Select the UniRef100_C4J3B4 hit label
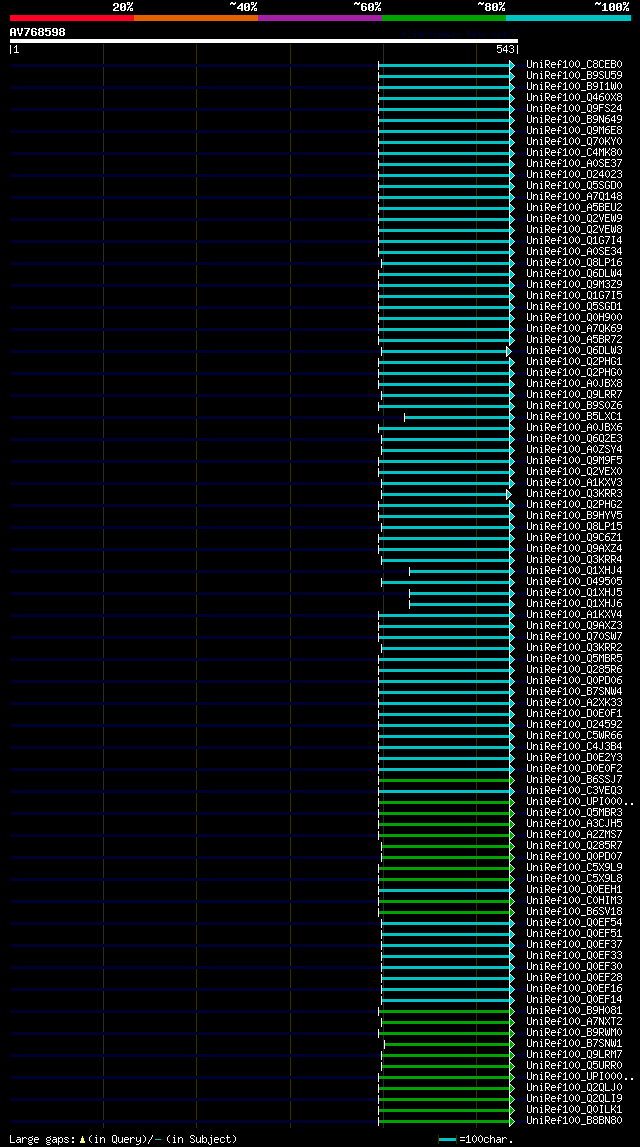 574,746
